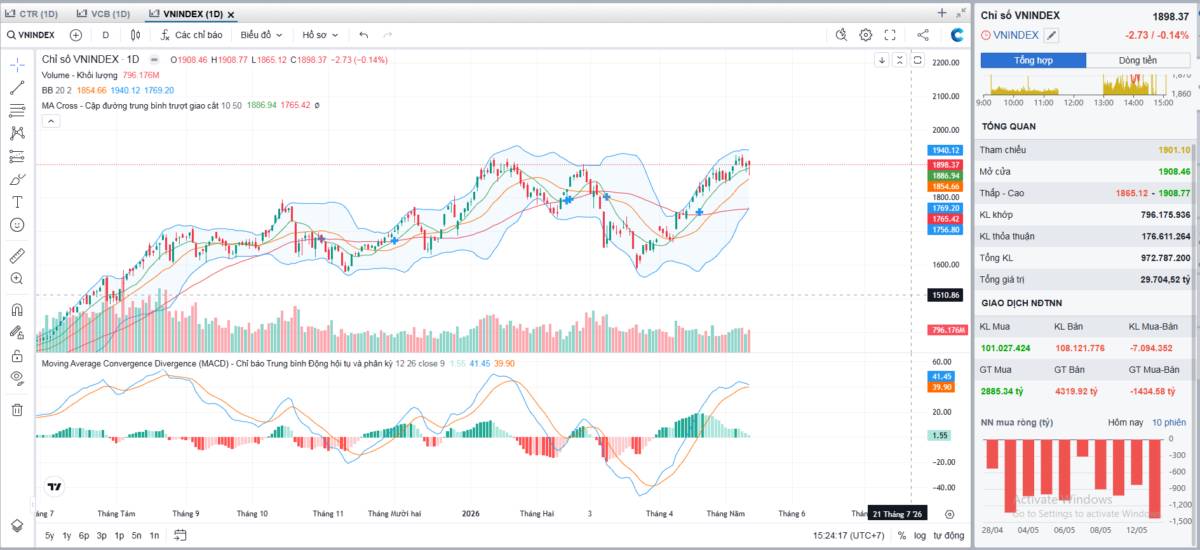This screenshot has width=1200, height=550.
Task: Select the ruler measure tool
Action: click(x=17, y=255)
